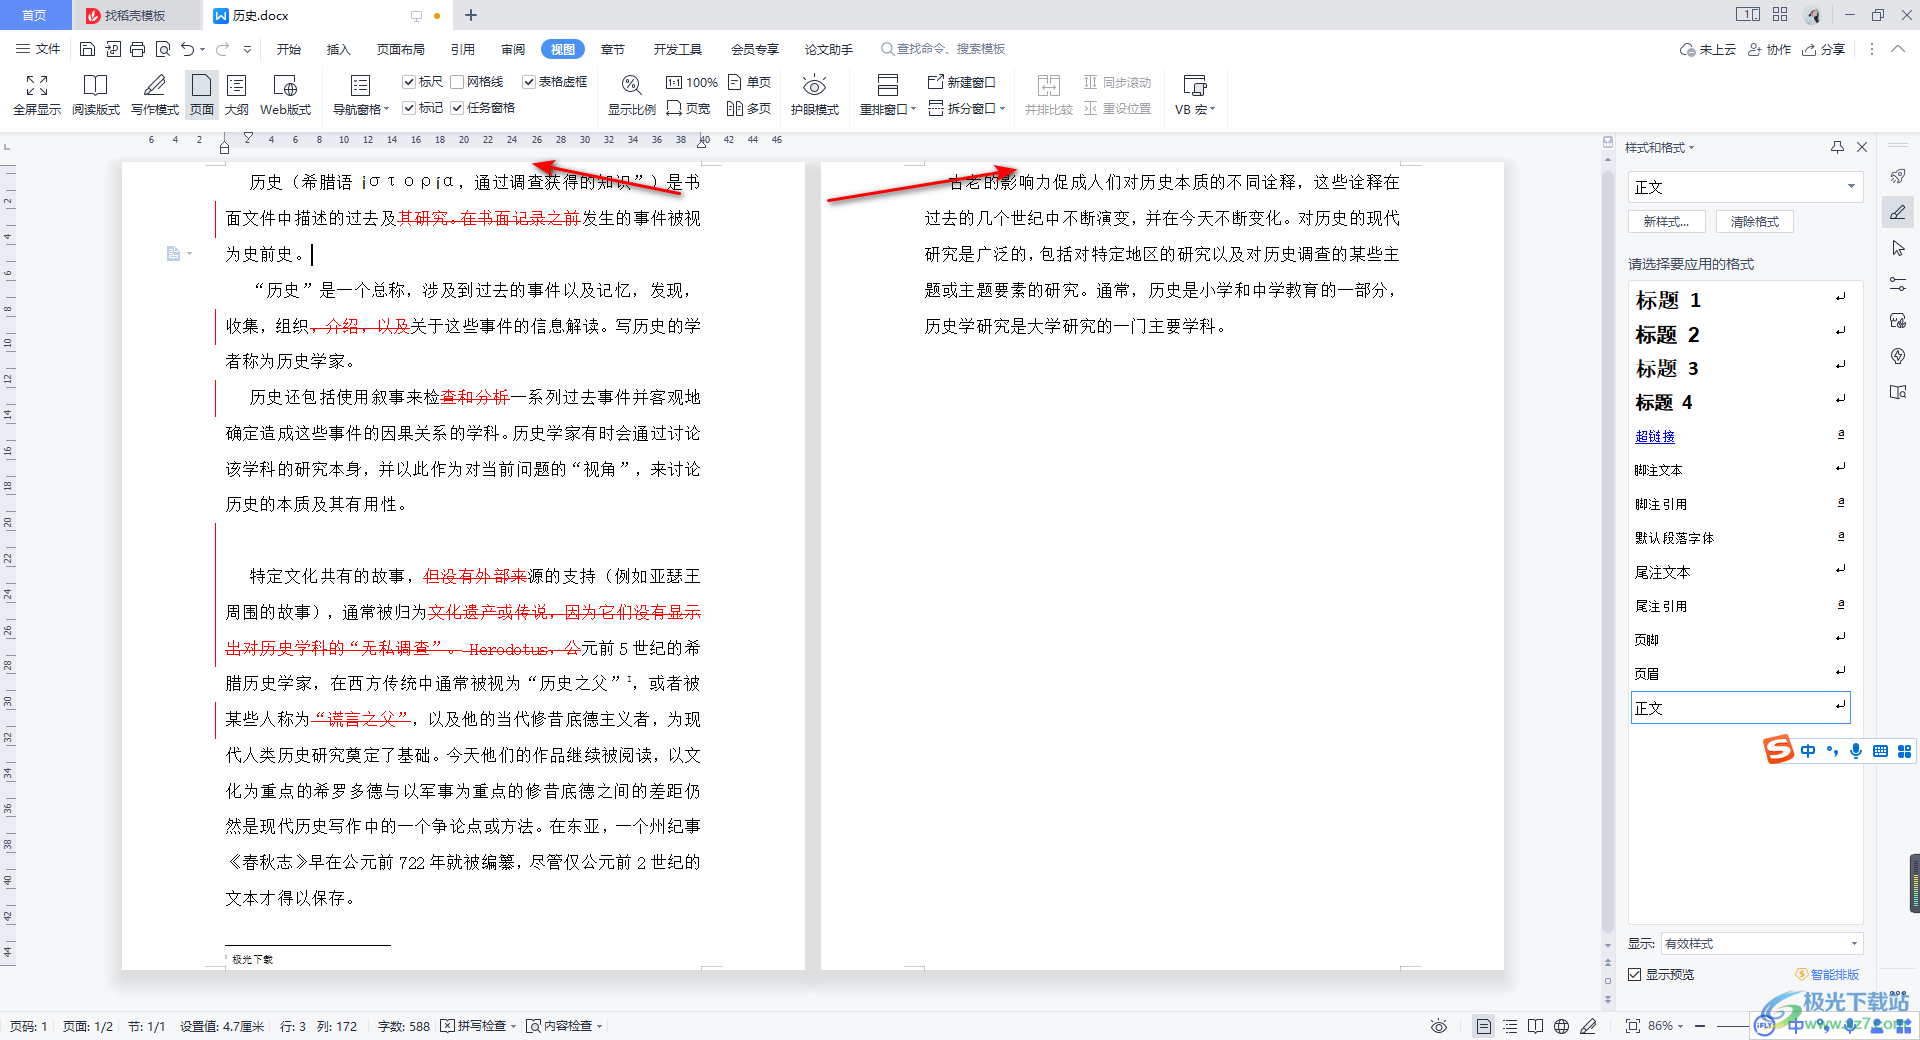Click the fit-page icon beside zoom percentage
The height and width of the screenshot is (1040, 1920).
point(1633,1026)
